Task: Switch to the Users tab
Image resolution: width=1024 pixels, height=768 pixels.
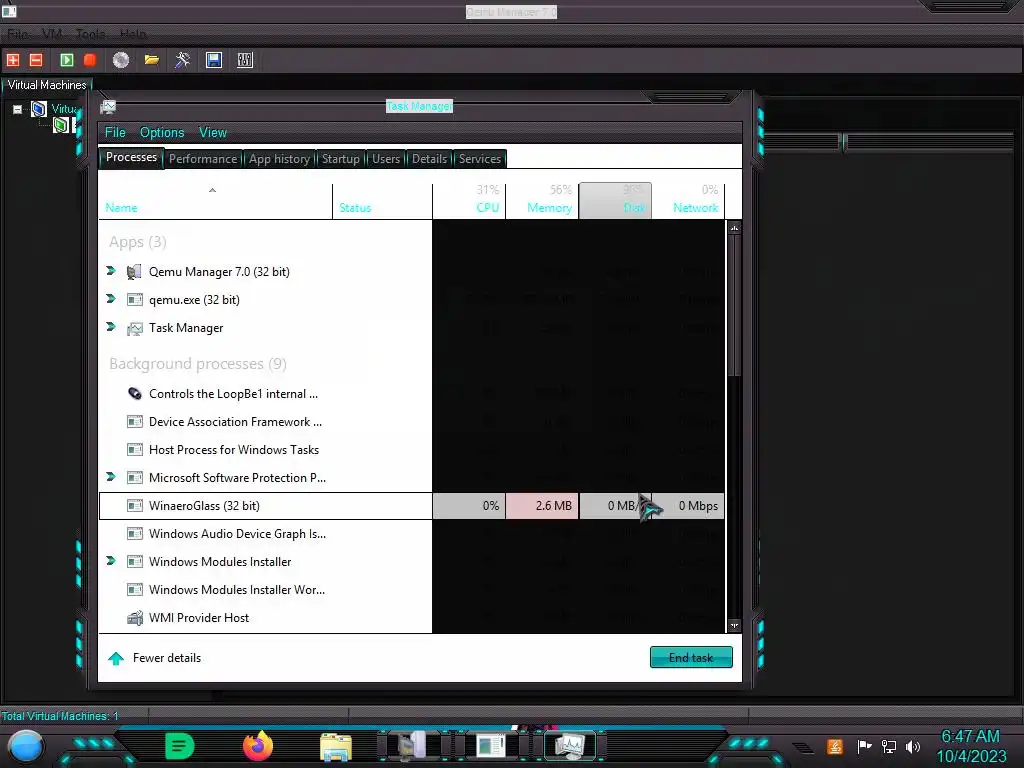Action: pos(386,159)
